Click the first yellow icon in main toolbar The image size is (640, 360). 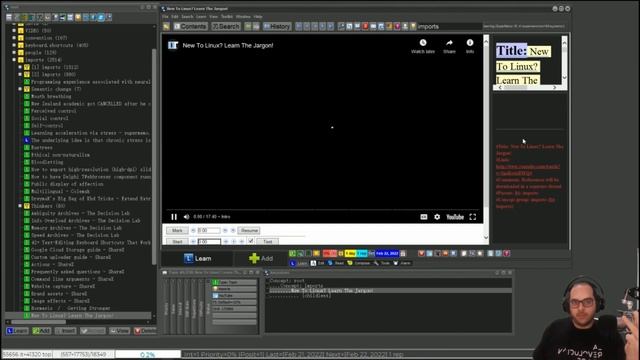point(167,27)
